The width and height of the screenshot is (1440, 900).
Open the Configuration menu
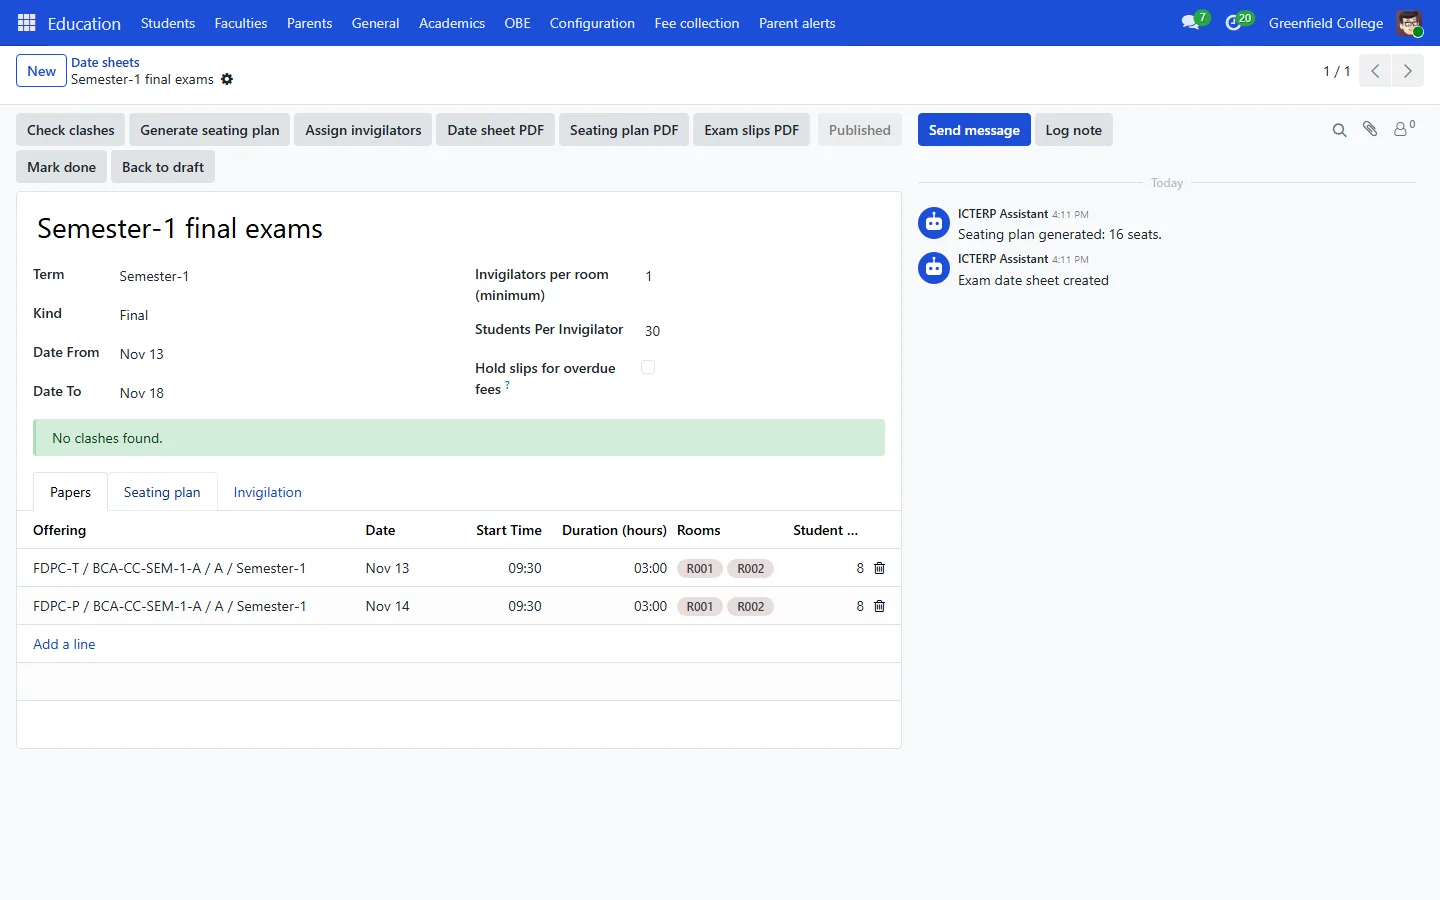click(592, 23)
